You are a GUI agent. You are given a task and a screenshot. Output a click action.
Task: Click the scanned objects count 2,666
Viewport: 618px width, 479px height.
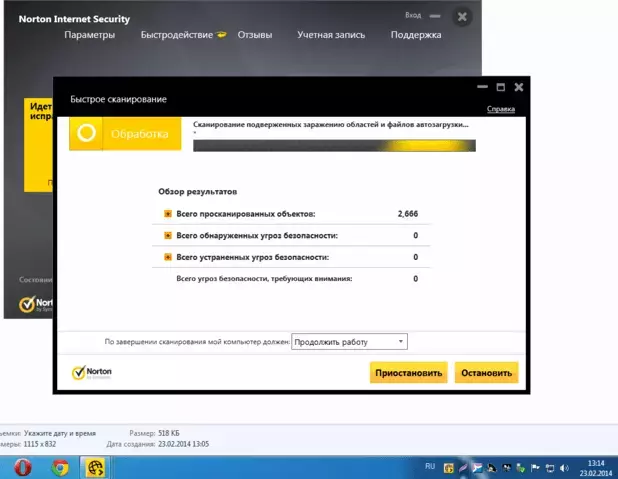click(x=408, y=214)
